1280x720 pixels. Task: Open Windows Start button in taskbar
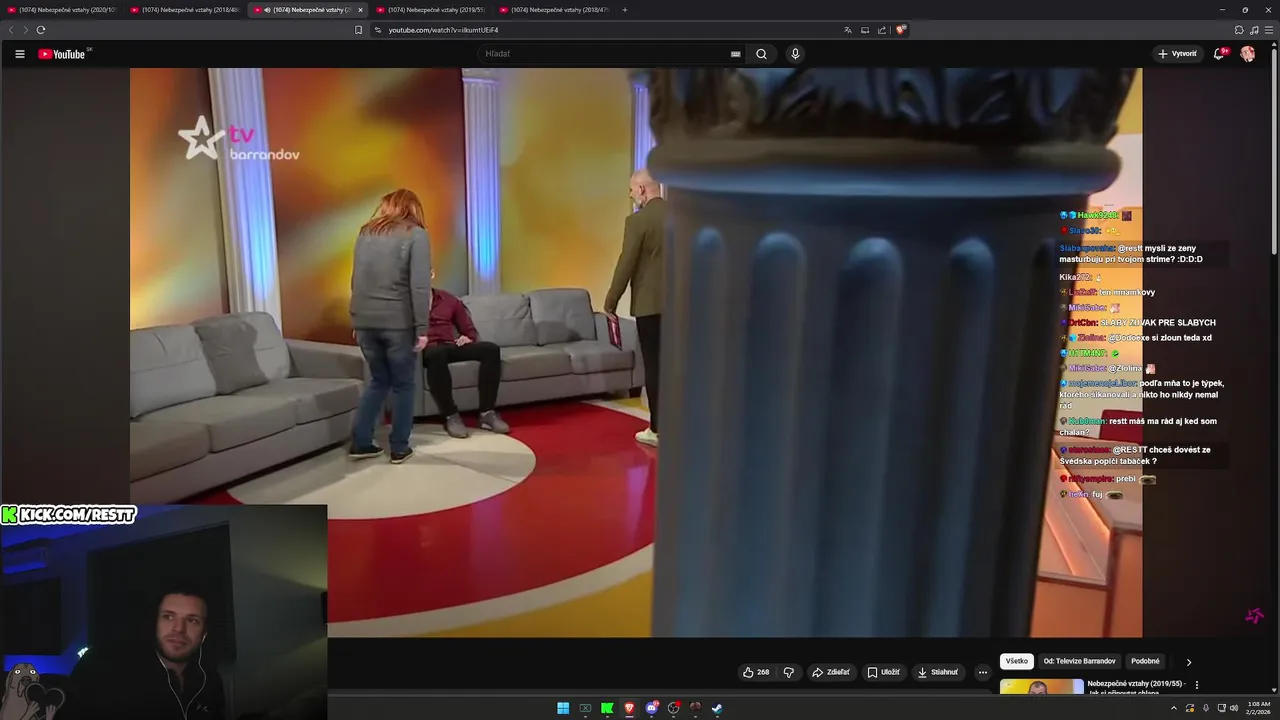pos(563,708)
